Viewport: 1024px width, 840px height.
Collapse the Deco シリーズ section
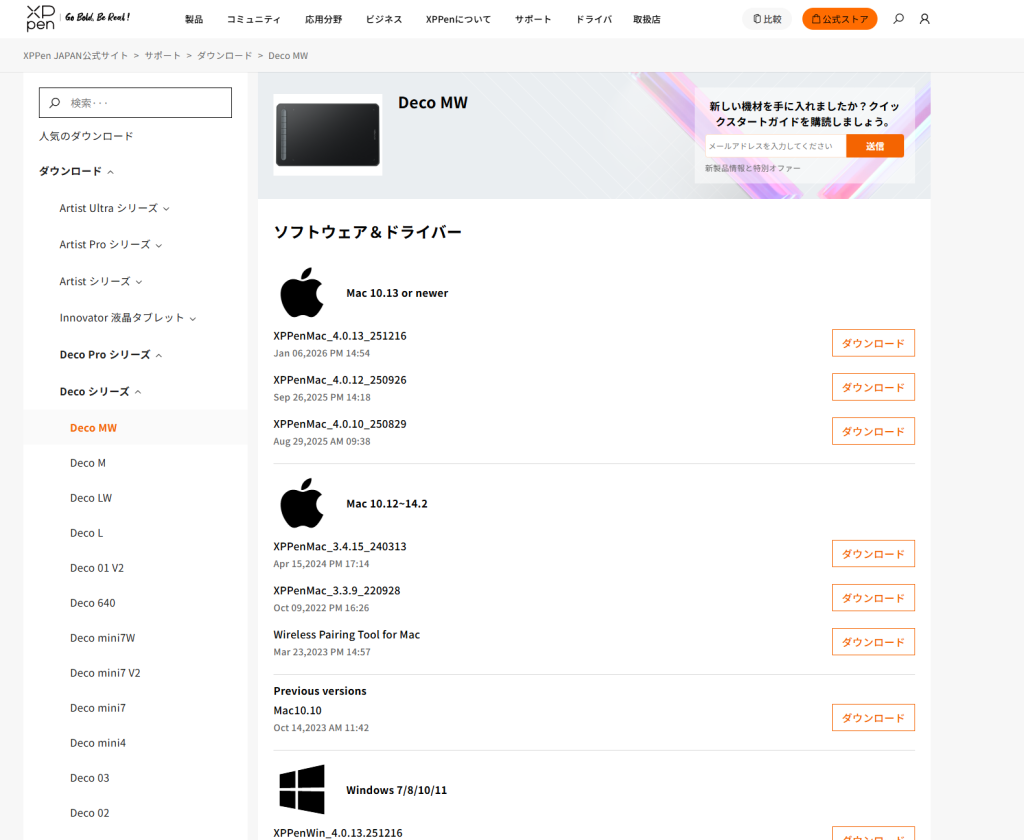pos(100,392)
